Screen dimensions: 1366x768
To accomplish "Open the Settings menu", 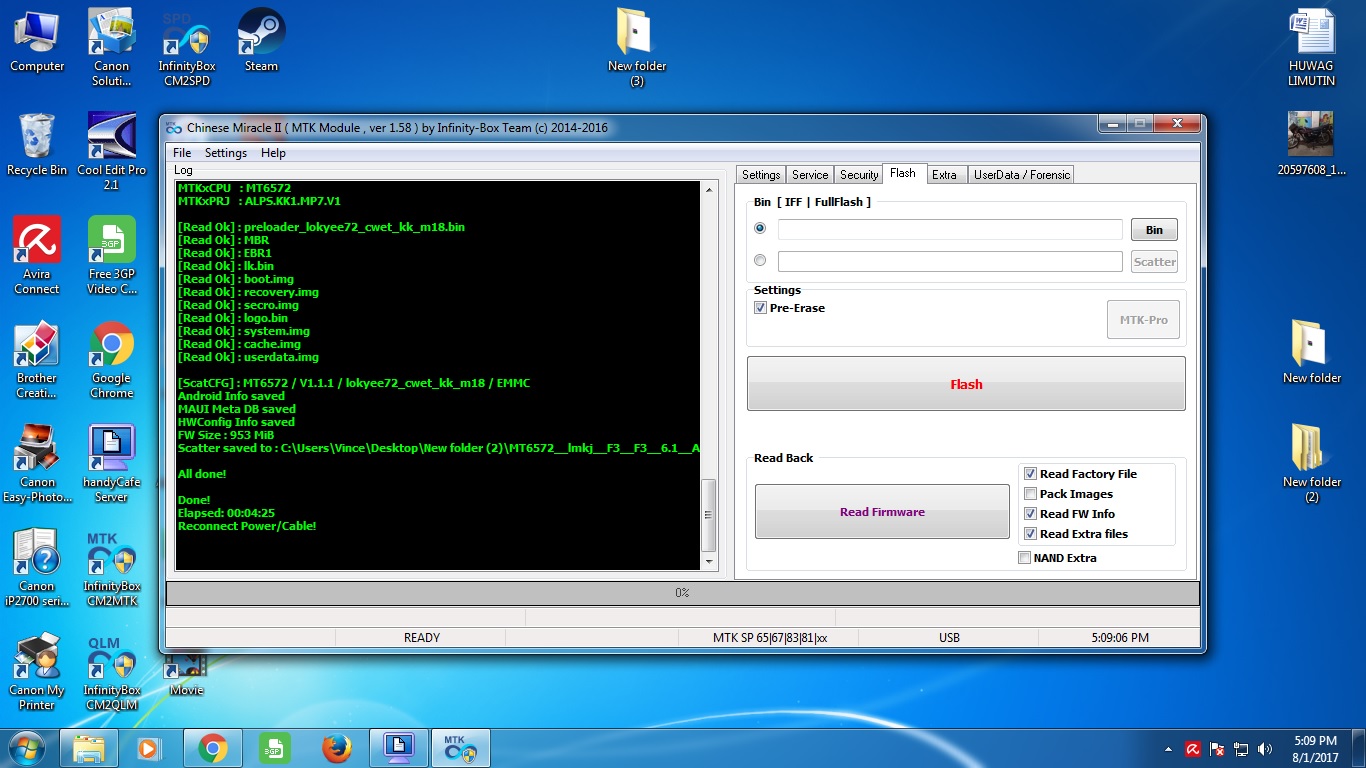I will [x=226, y=153].
